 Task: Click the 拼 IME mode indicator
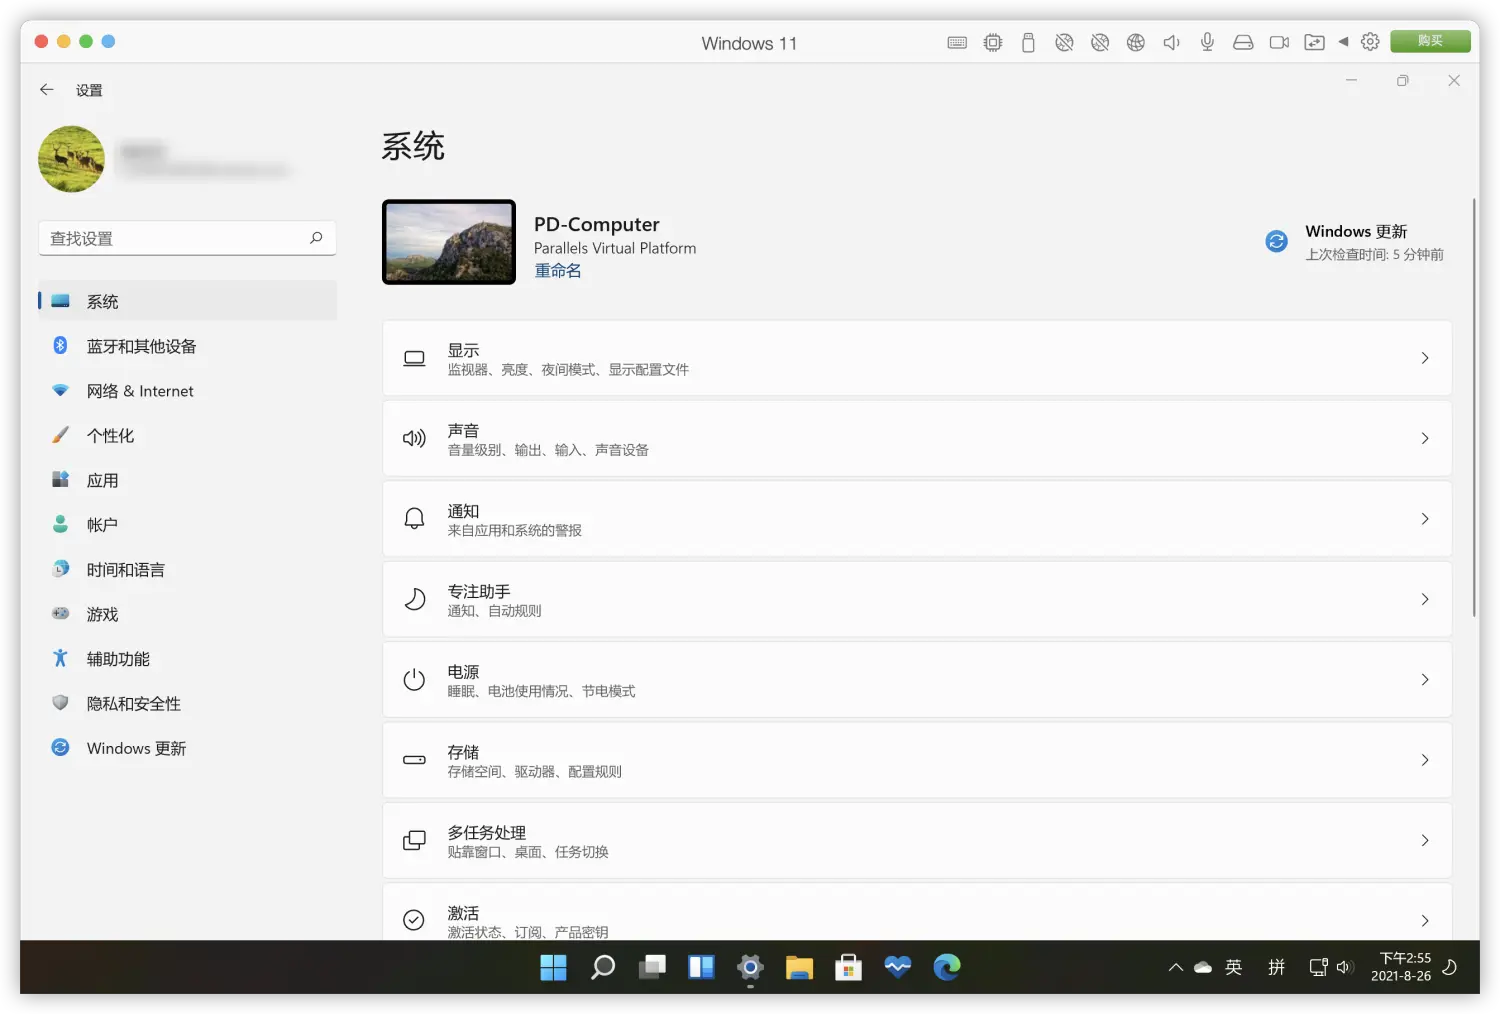click(1277, 967)
